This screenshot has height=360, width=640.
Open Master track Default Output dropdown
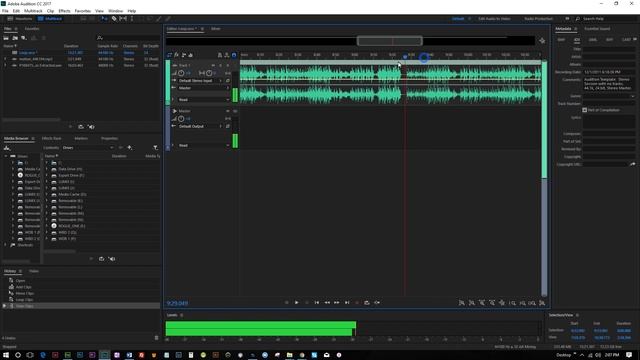[x=200, y=127]
